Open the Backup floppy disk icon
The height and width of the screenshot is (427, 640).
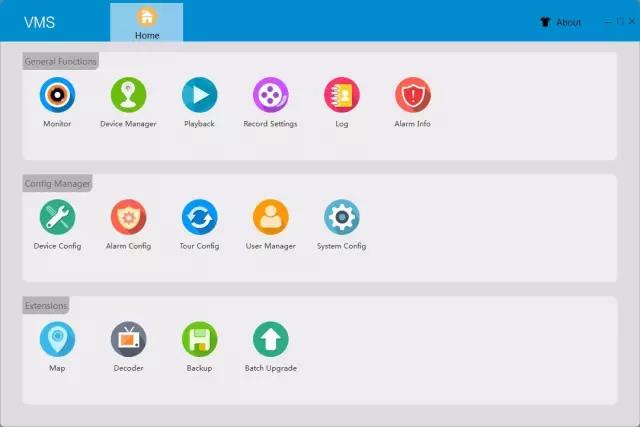click(199, 339)
